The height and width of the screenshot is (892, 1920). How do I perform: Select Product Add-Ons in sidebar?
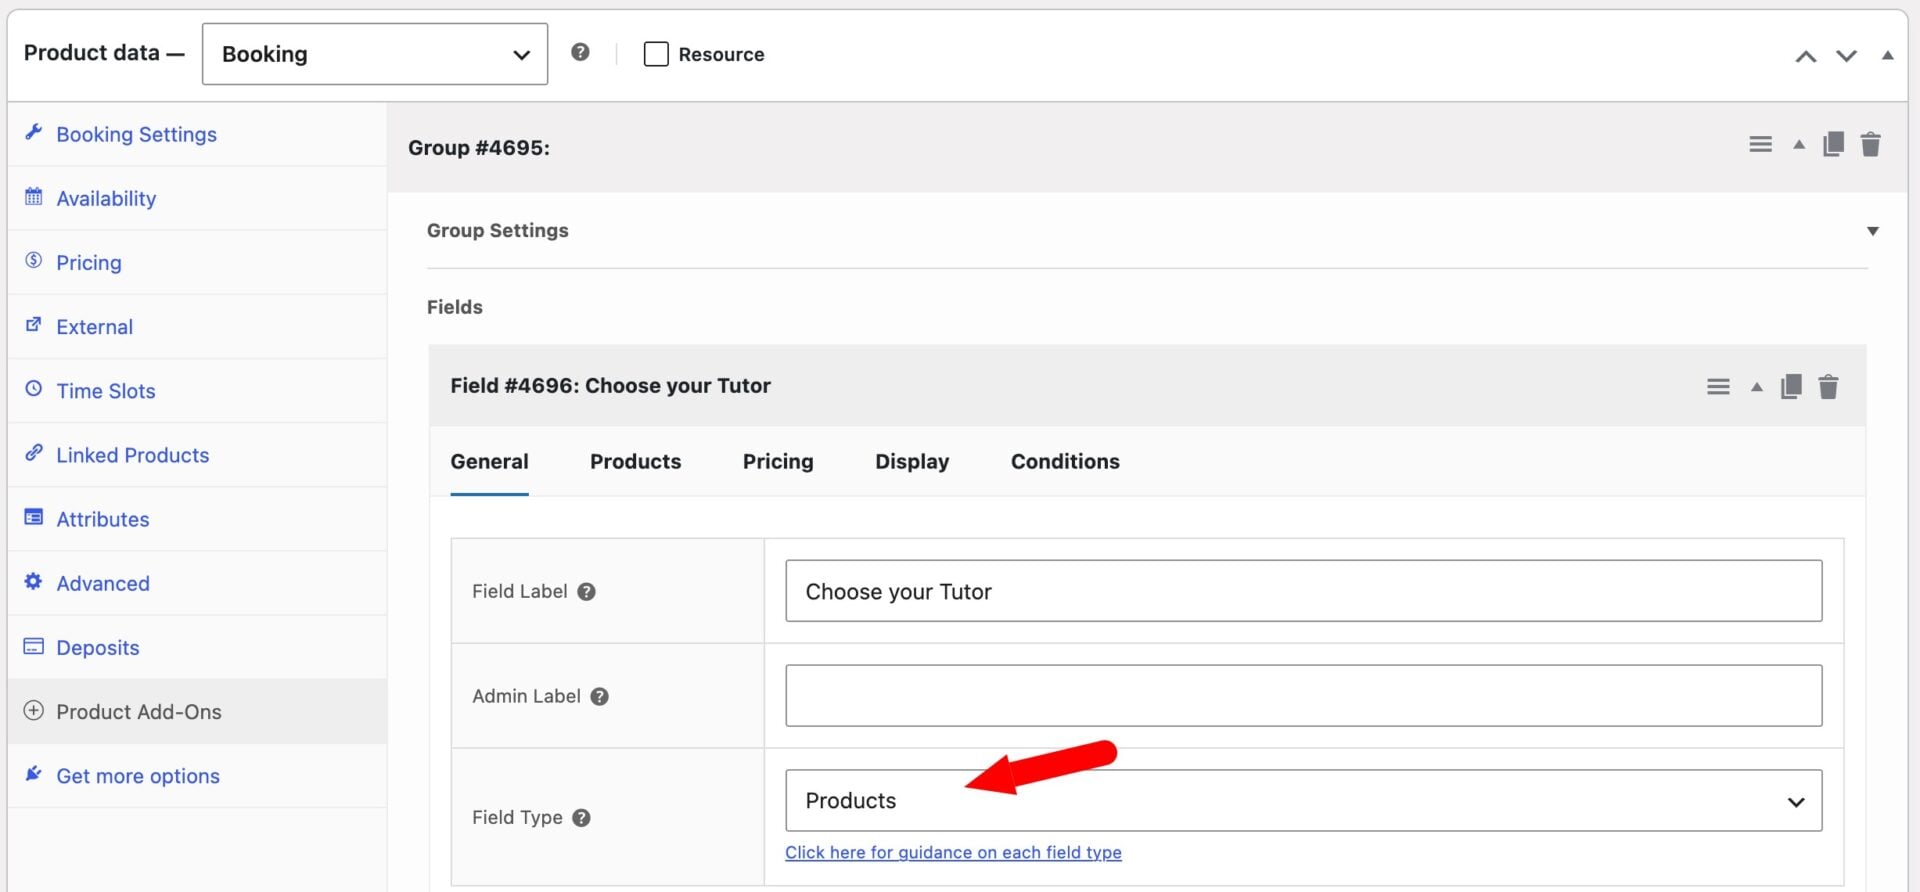coord(139,711)
